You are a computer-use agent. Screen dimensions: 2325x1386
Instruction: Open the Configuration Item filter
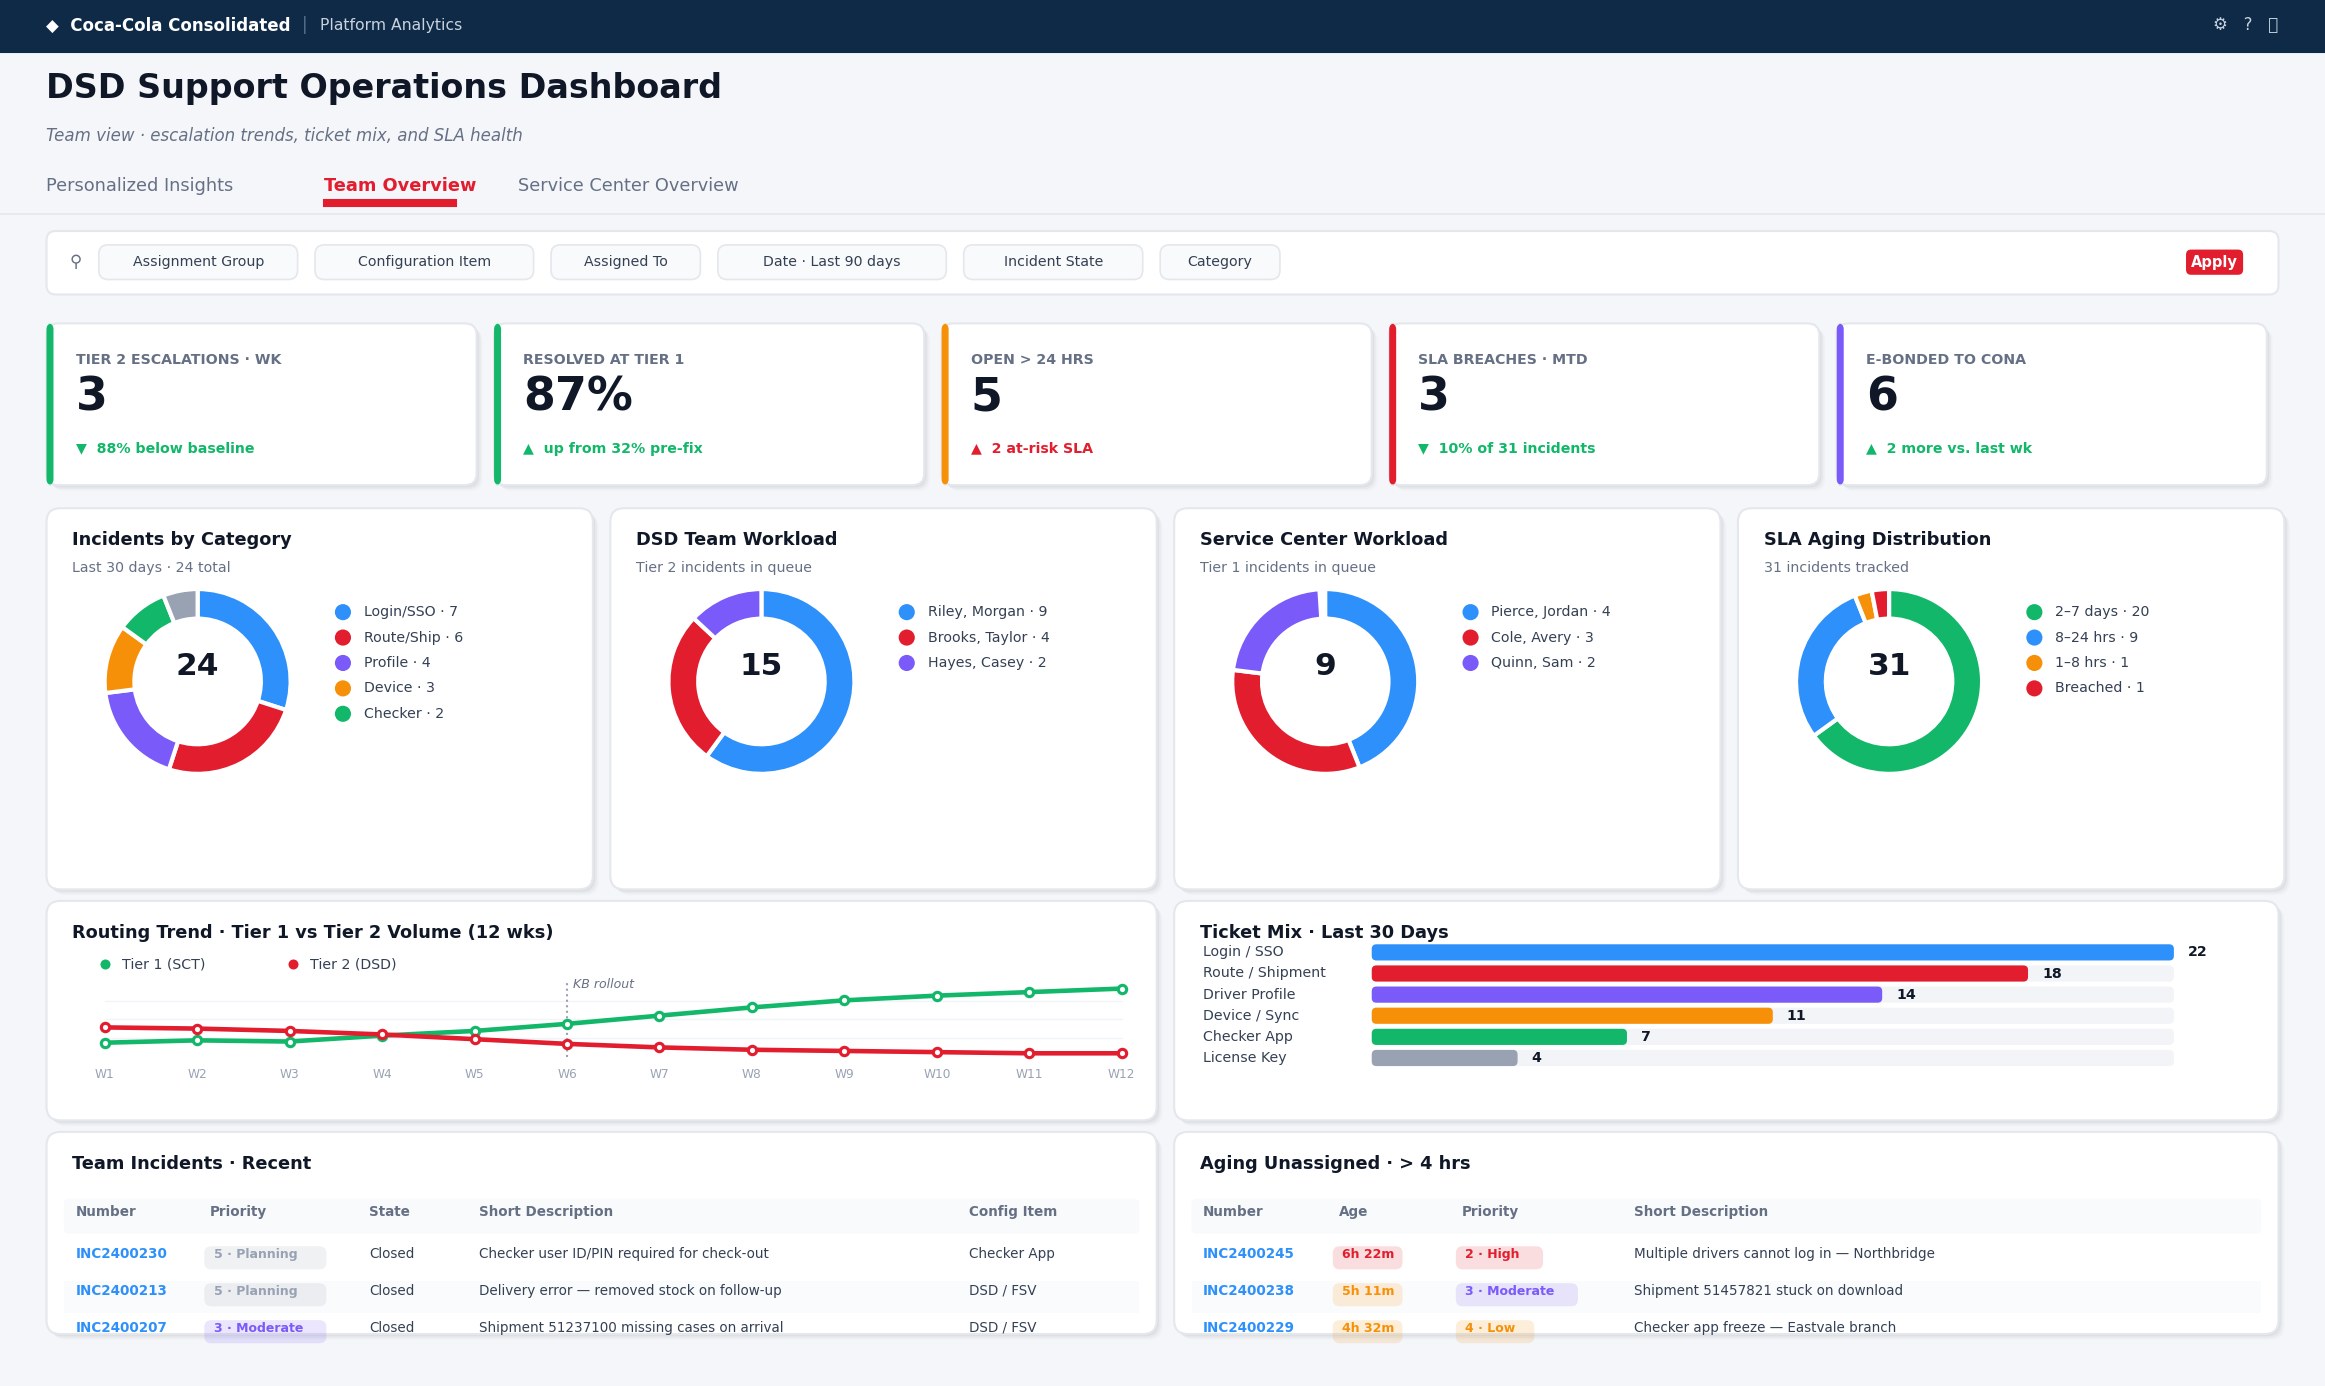click(x=424, y=262)
